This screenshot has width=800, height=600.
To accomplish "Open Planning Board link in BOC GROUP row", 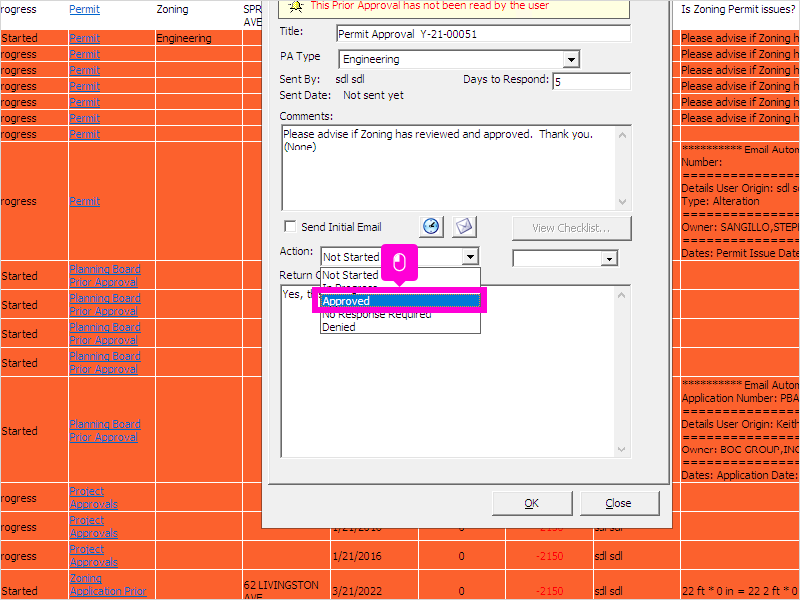I will [105, 431].
